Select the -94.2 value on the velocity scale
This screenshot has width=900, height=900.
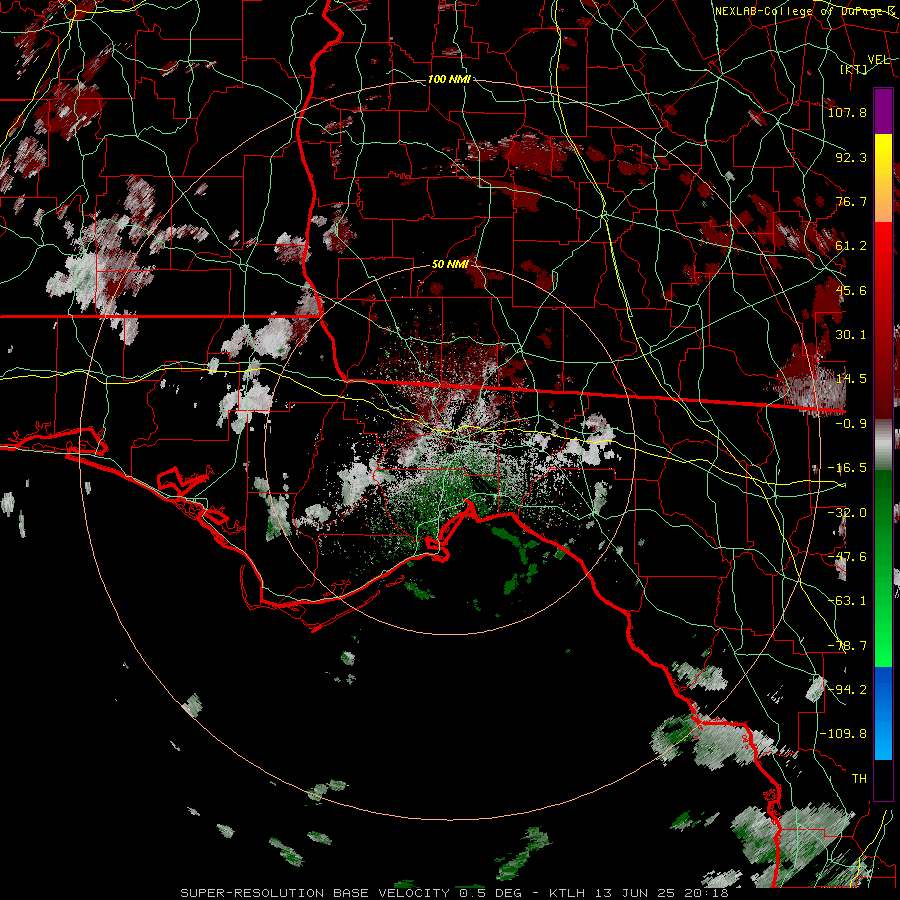coord(847,690)
